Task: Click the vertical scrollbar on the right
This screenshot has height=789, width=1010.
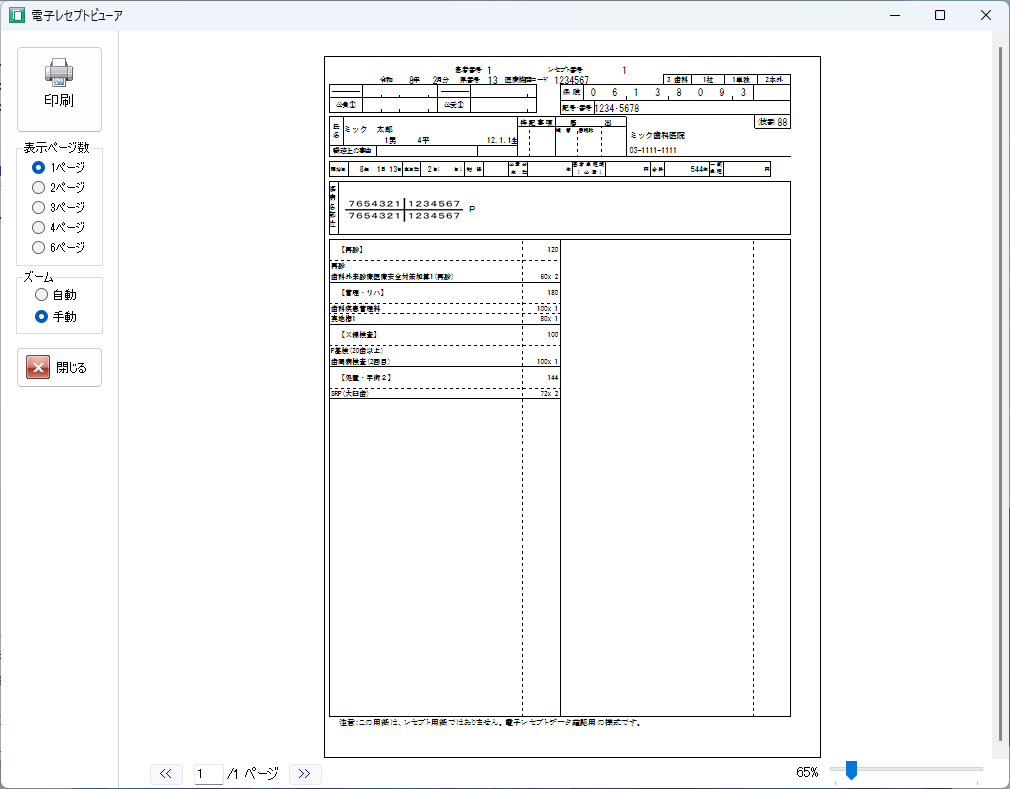Action: point(1000,400)
